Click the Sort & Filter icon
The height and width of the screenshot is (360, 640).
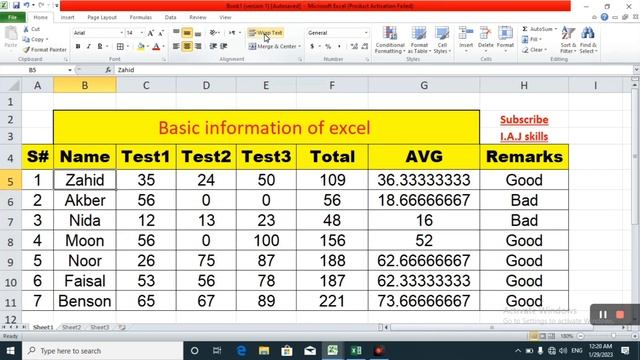pyautogui.click(x=568, y=40)
